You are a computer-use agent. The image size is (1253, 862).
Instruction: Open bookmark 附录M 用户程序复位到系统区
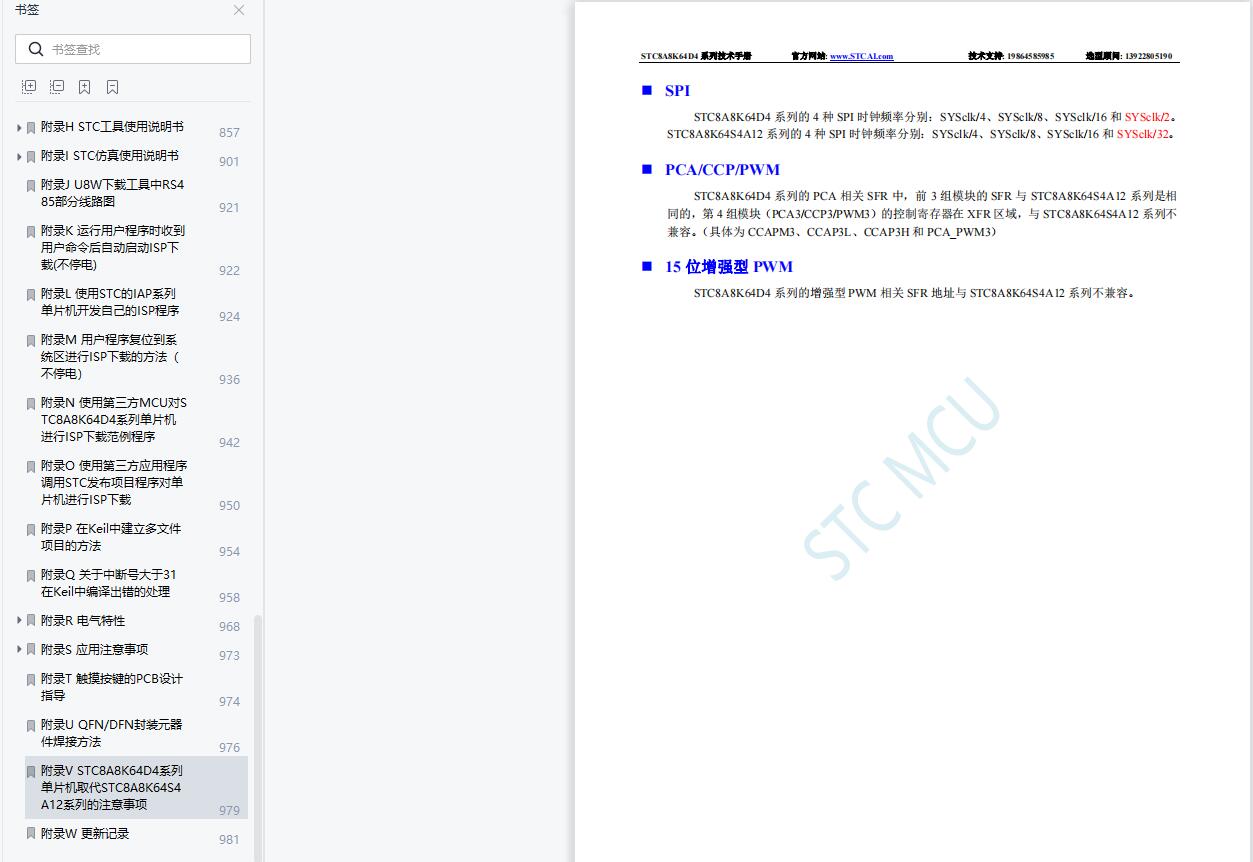(x=111, y=356)
